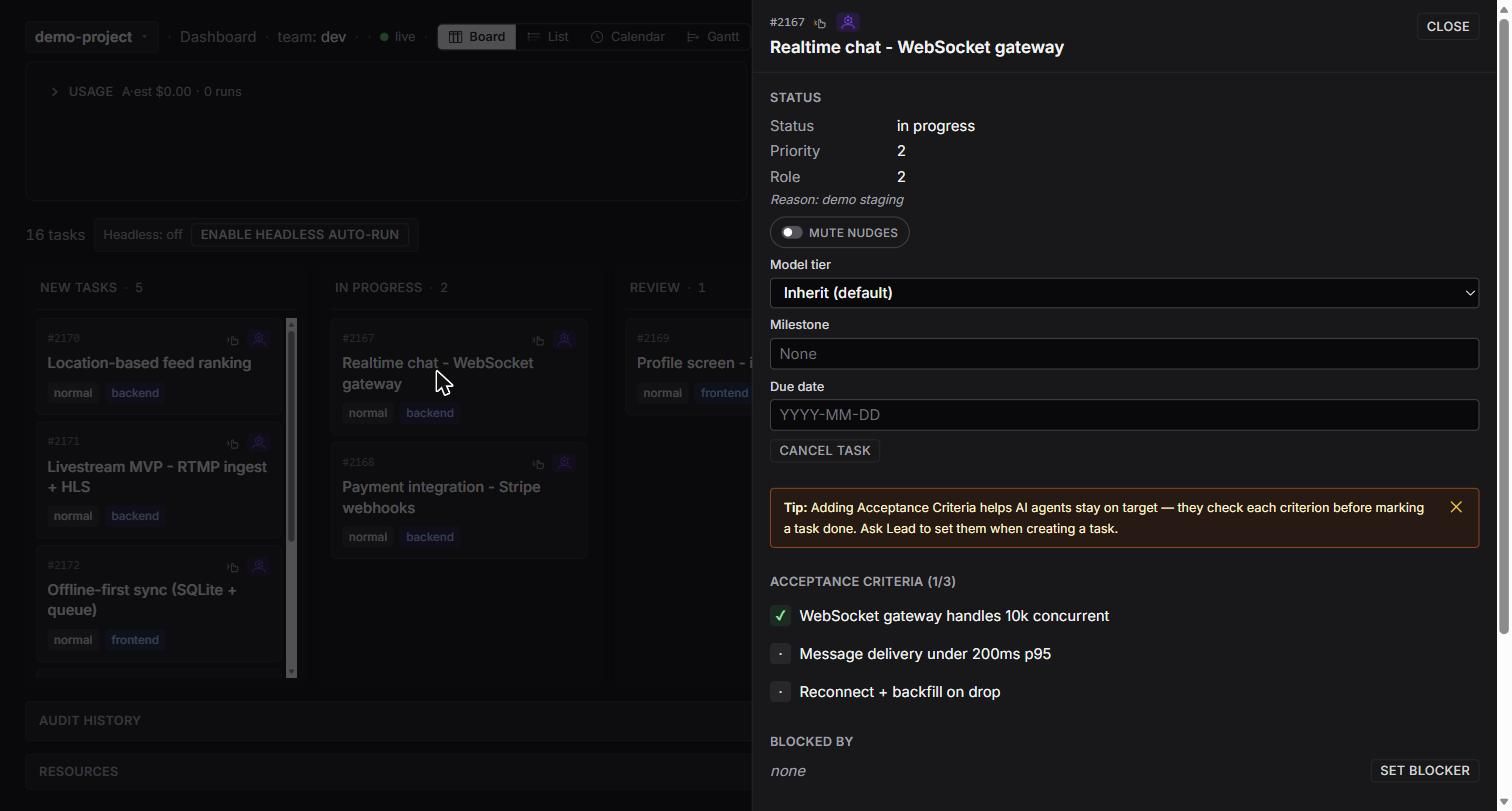Click the team: dev header item
This screenshot has width=1512, height=811.
[312, 37]
